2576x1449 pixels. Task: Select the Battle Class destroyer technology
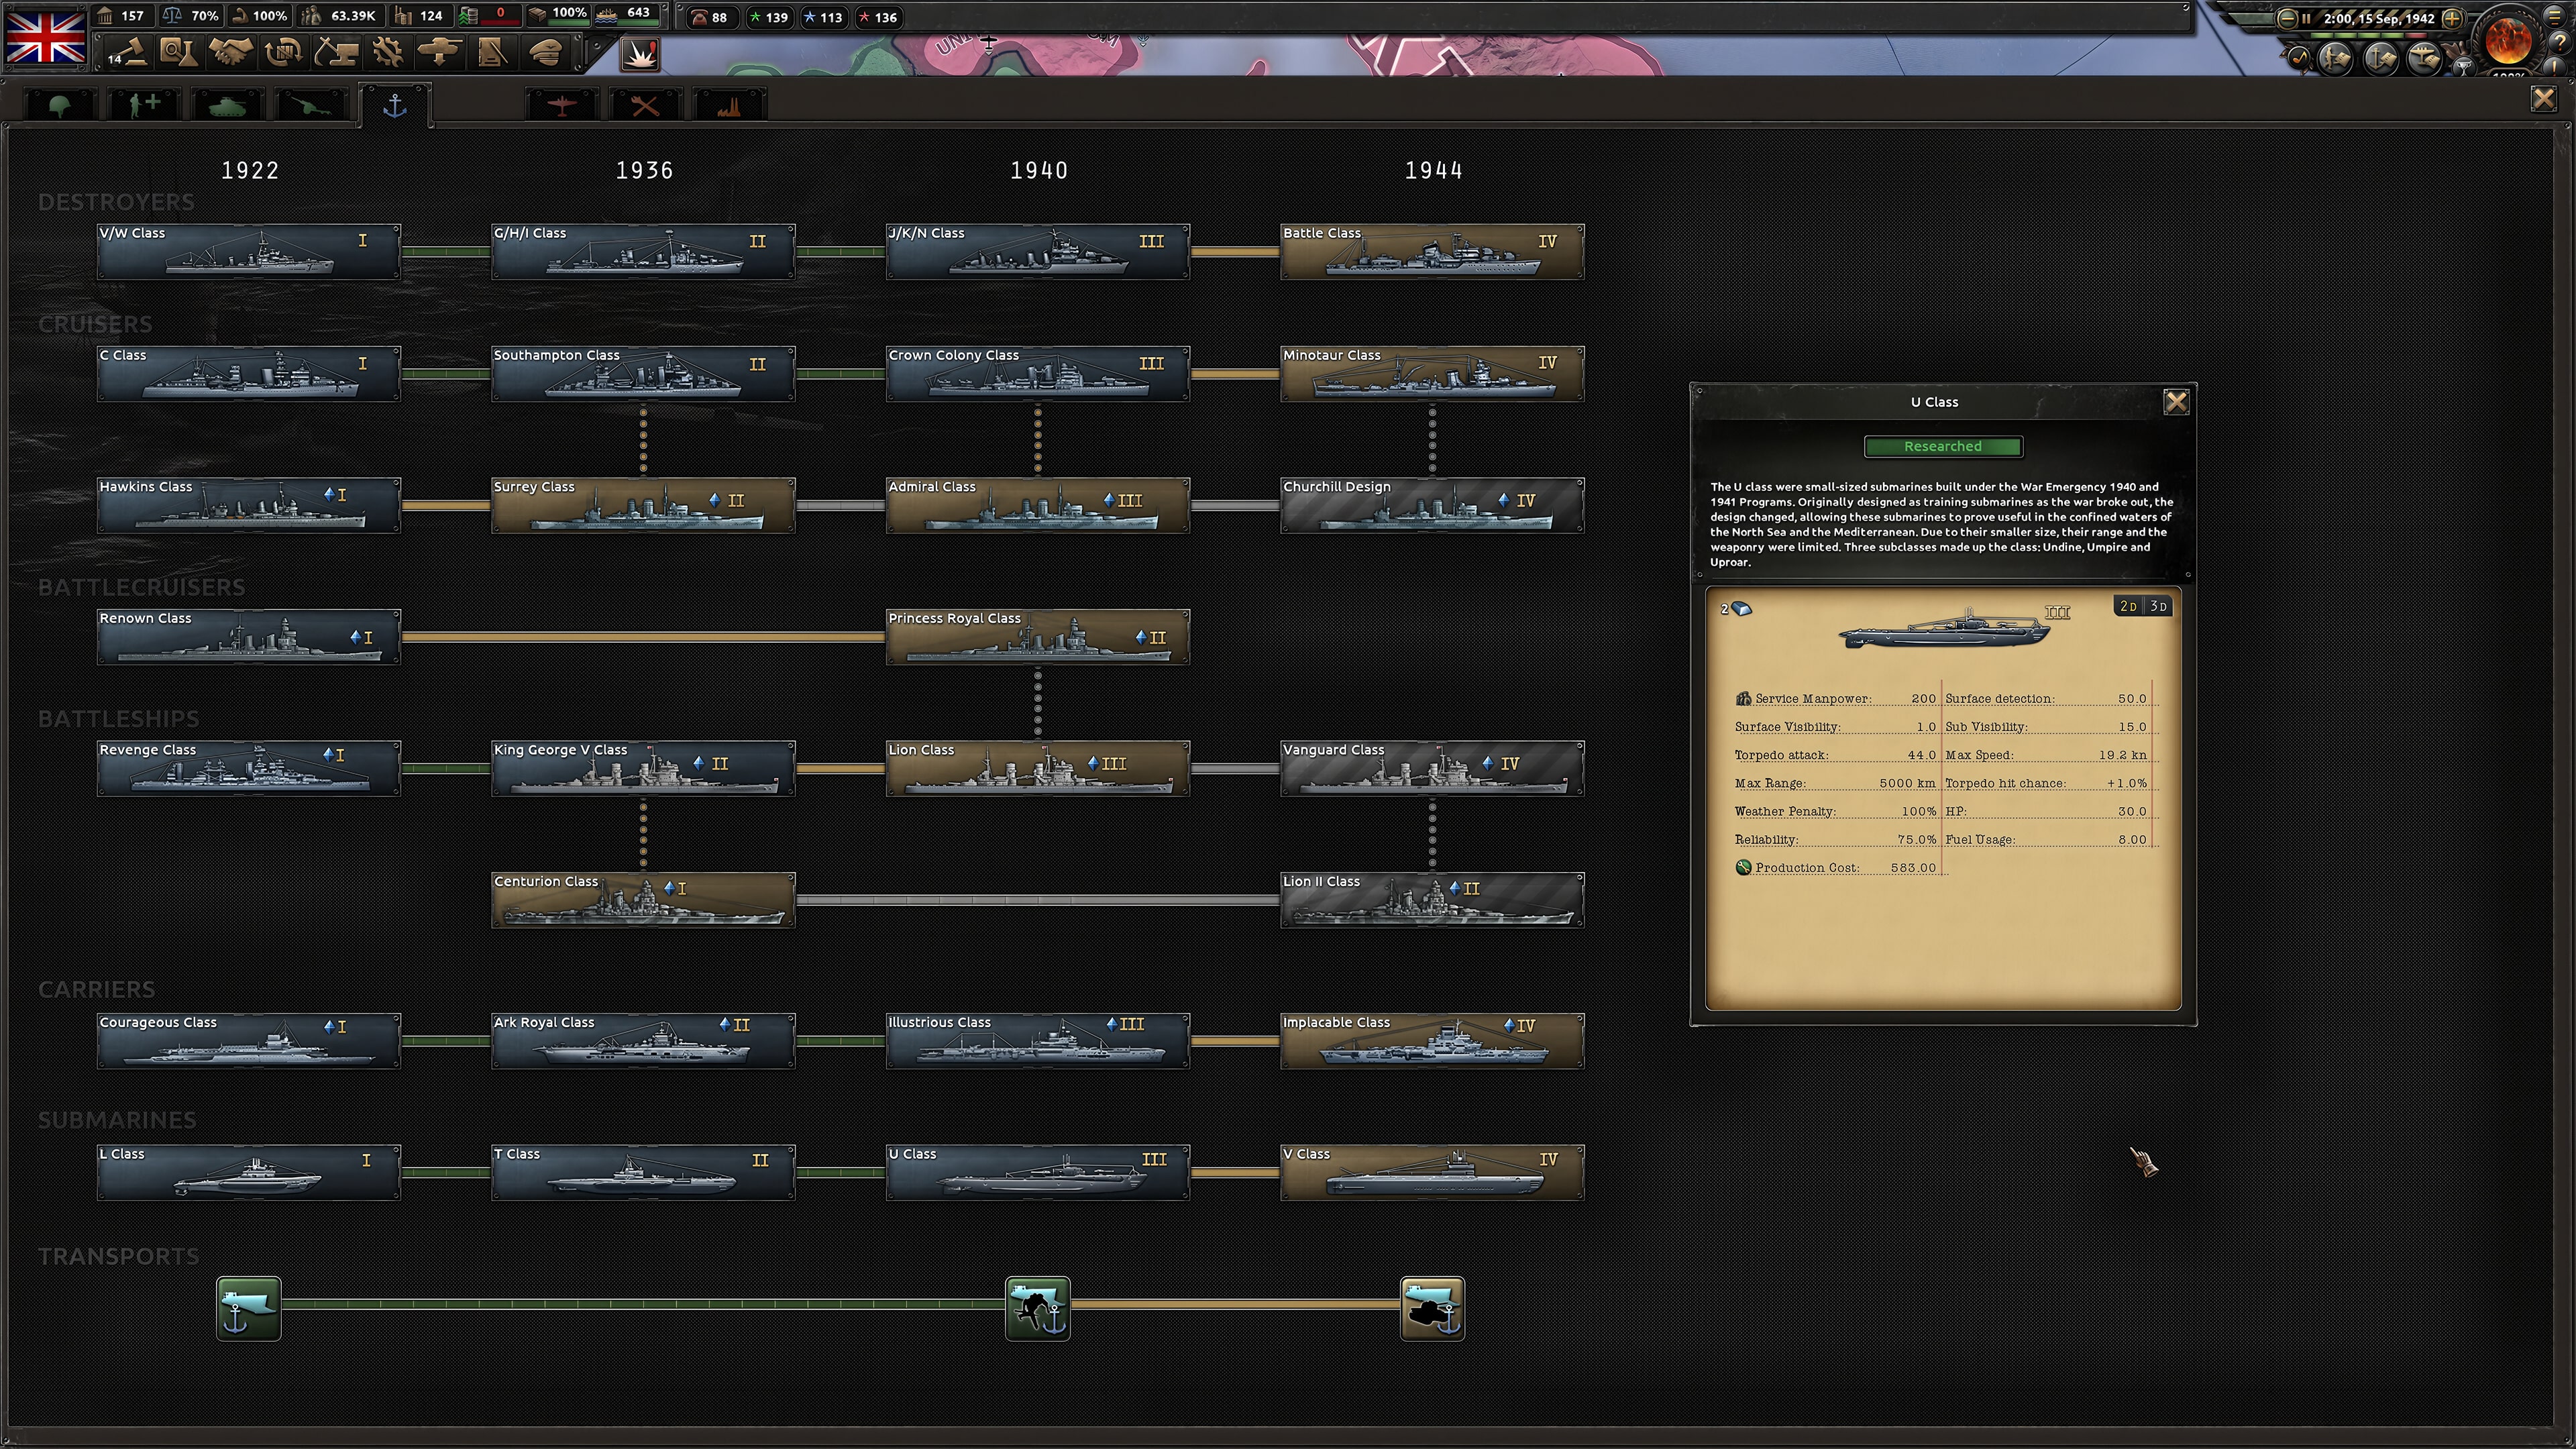click(1432, 251)
